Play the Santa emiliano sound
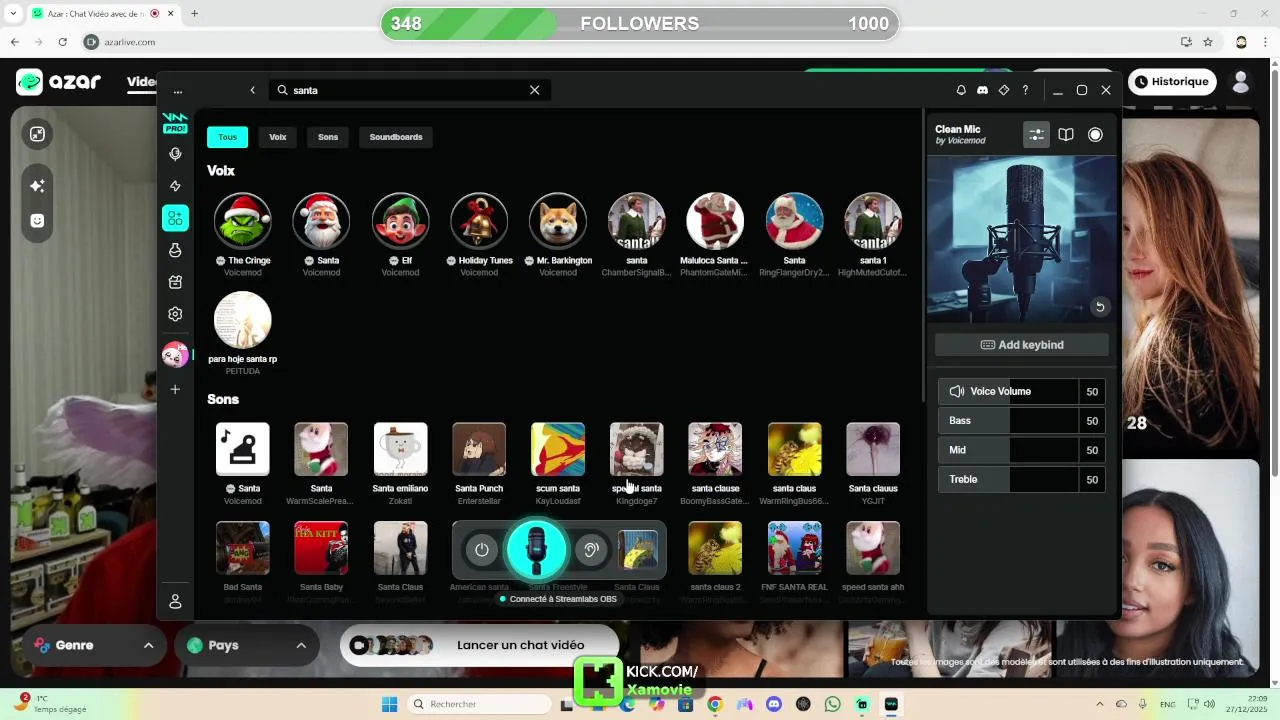Viewport: 1280px width, 720px height. pos(400,449)
